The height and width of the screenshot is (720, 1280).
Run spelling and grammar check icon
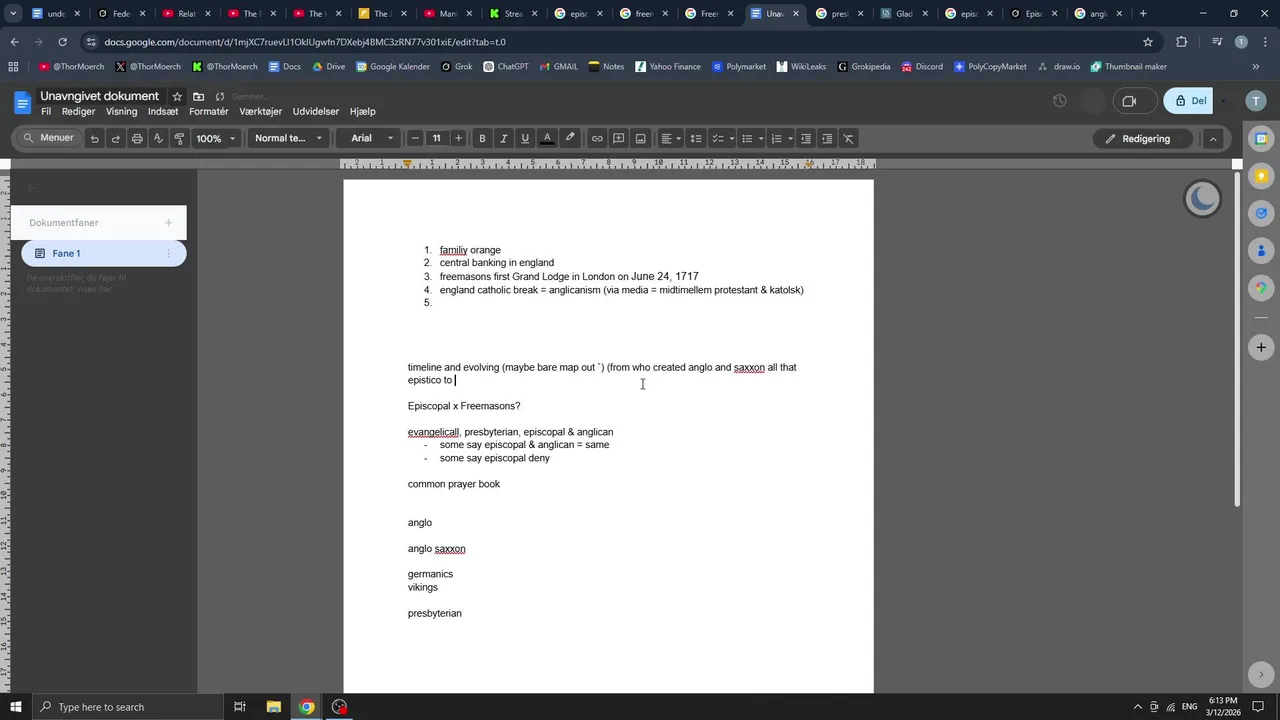(158, 139)
